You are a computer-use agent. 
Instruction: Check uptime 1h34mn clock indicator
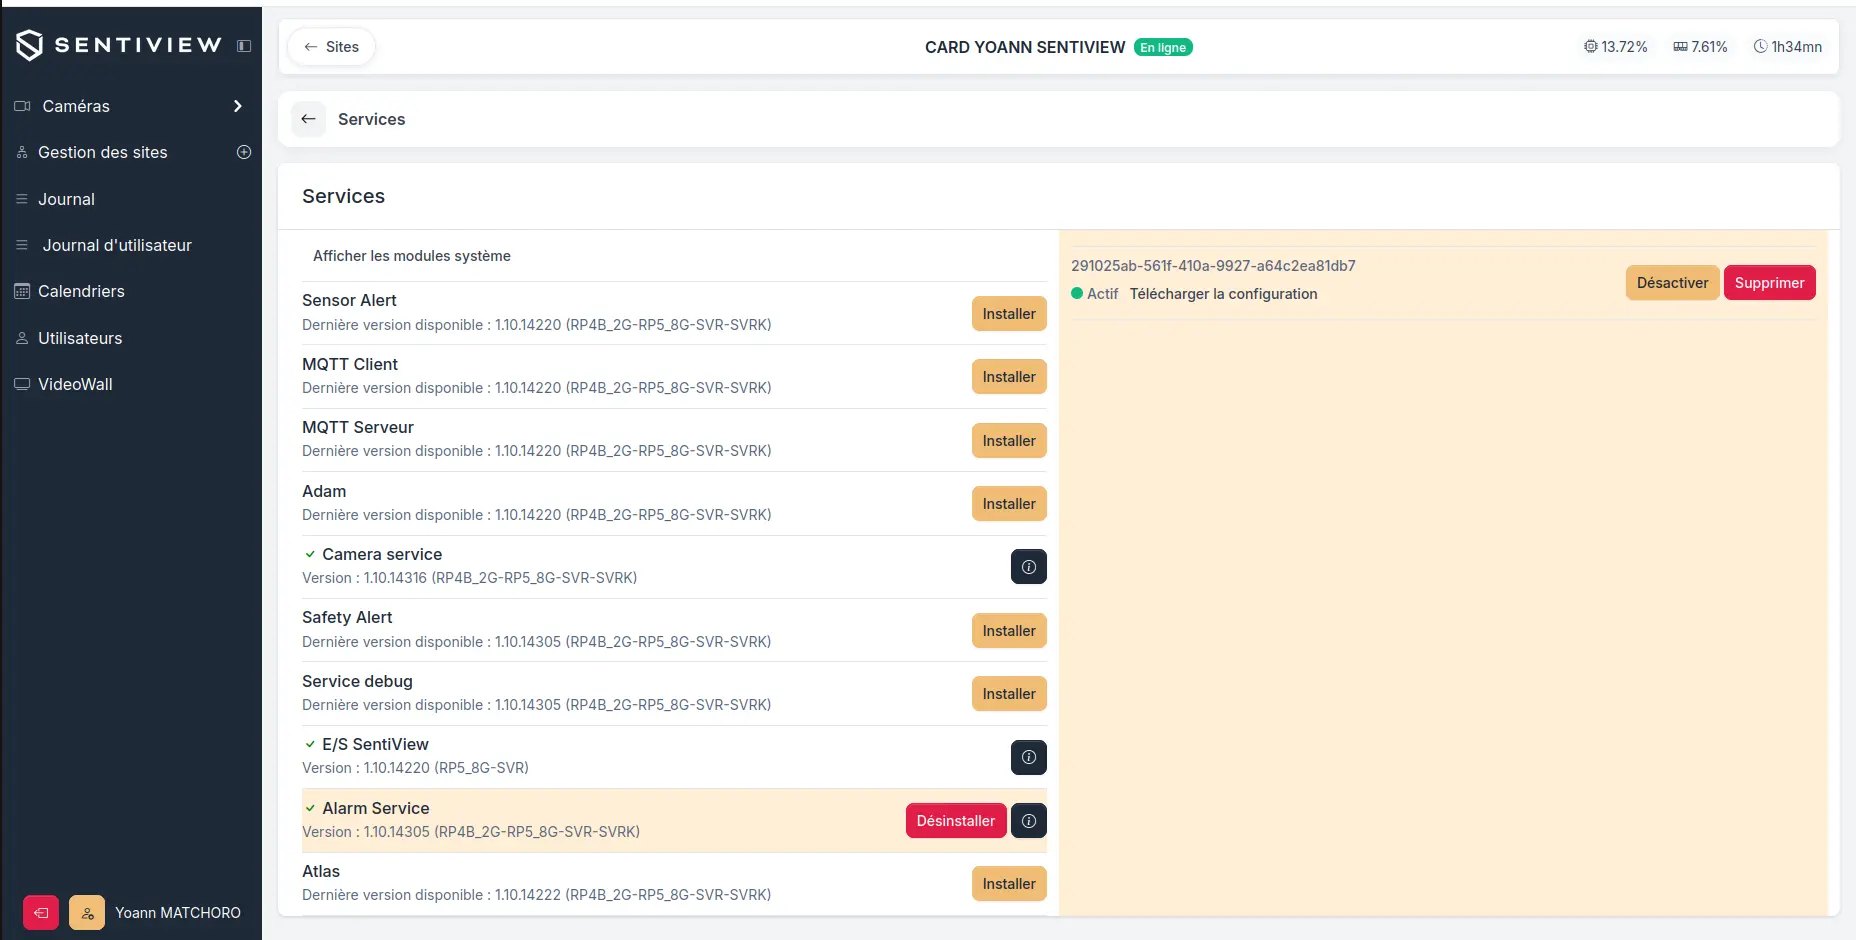pos(1788,47)
